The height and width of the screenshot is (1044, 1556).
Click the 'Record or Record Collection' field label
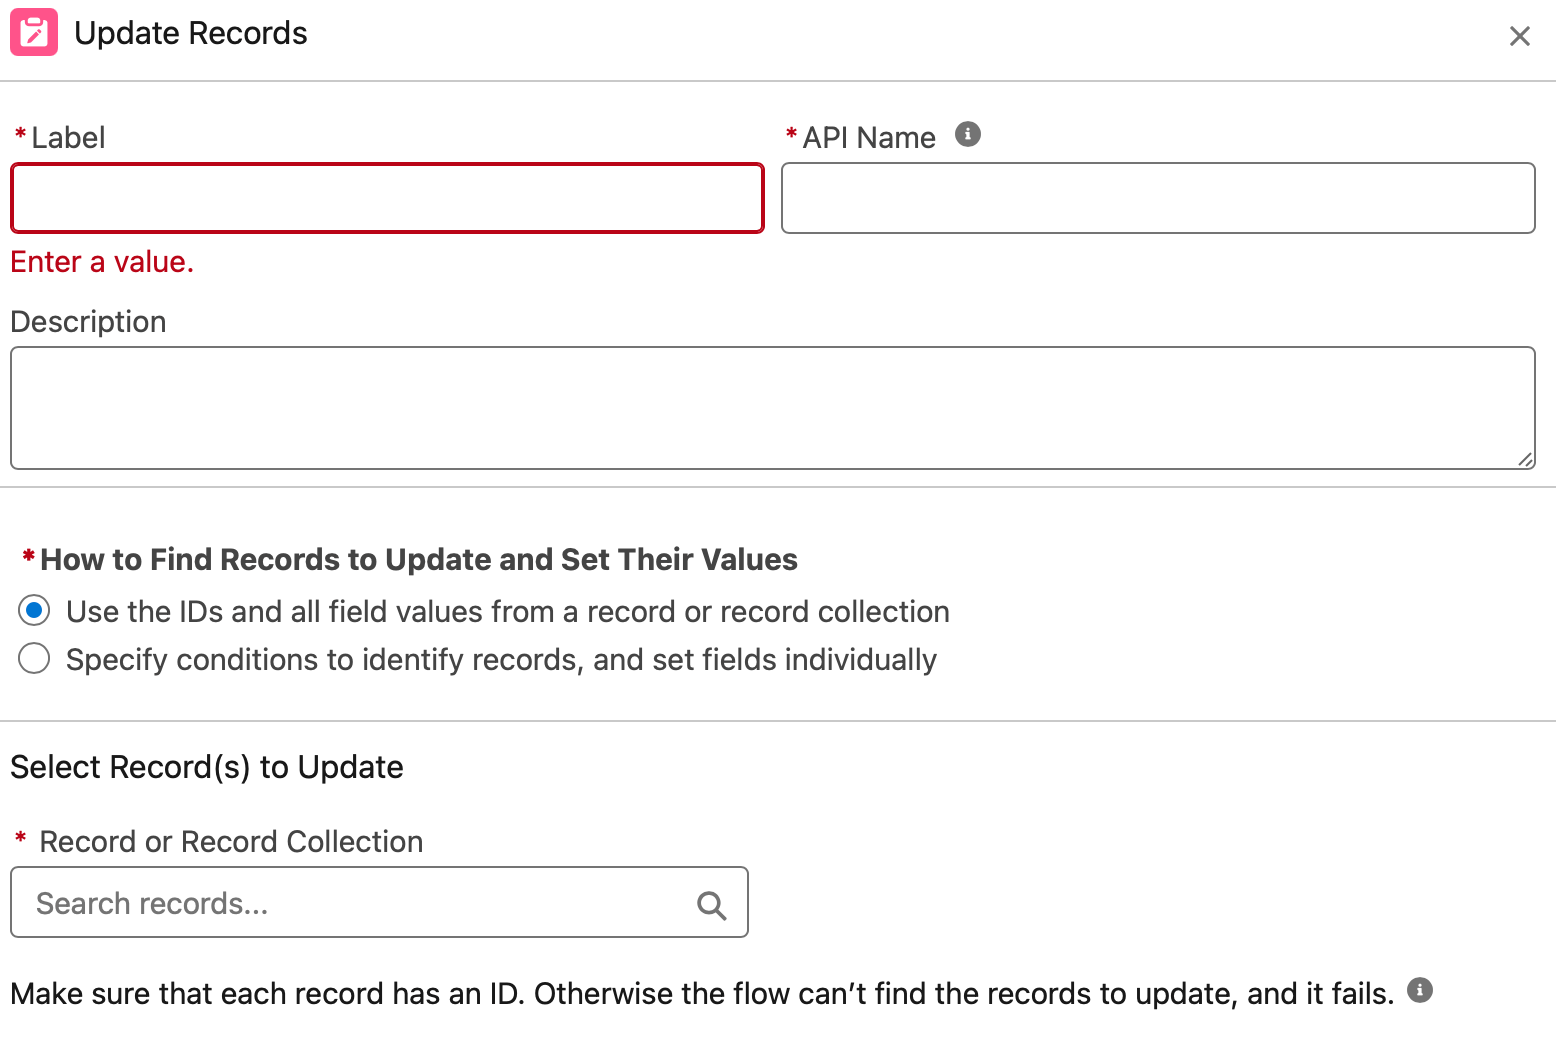click(231, 842)
